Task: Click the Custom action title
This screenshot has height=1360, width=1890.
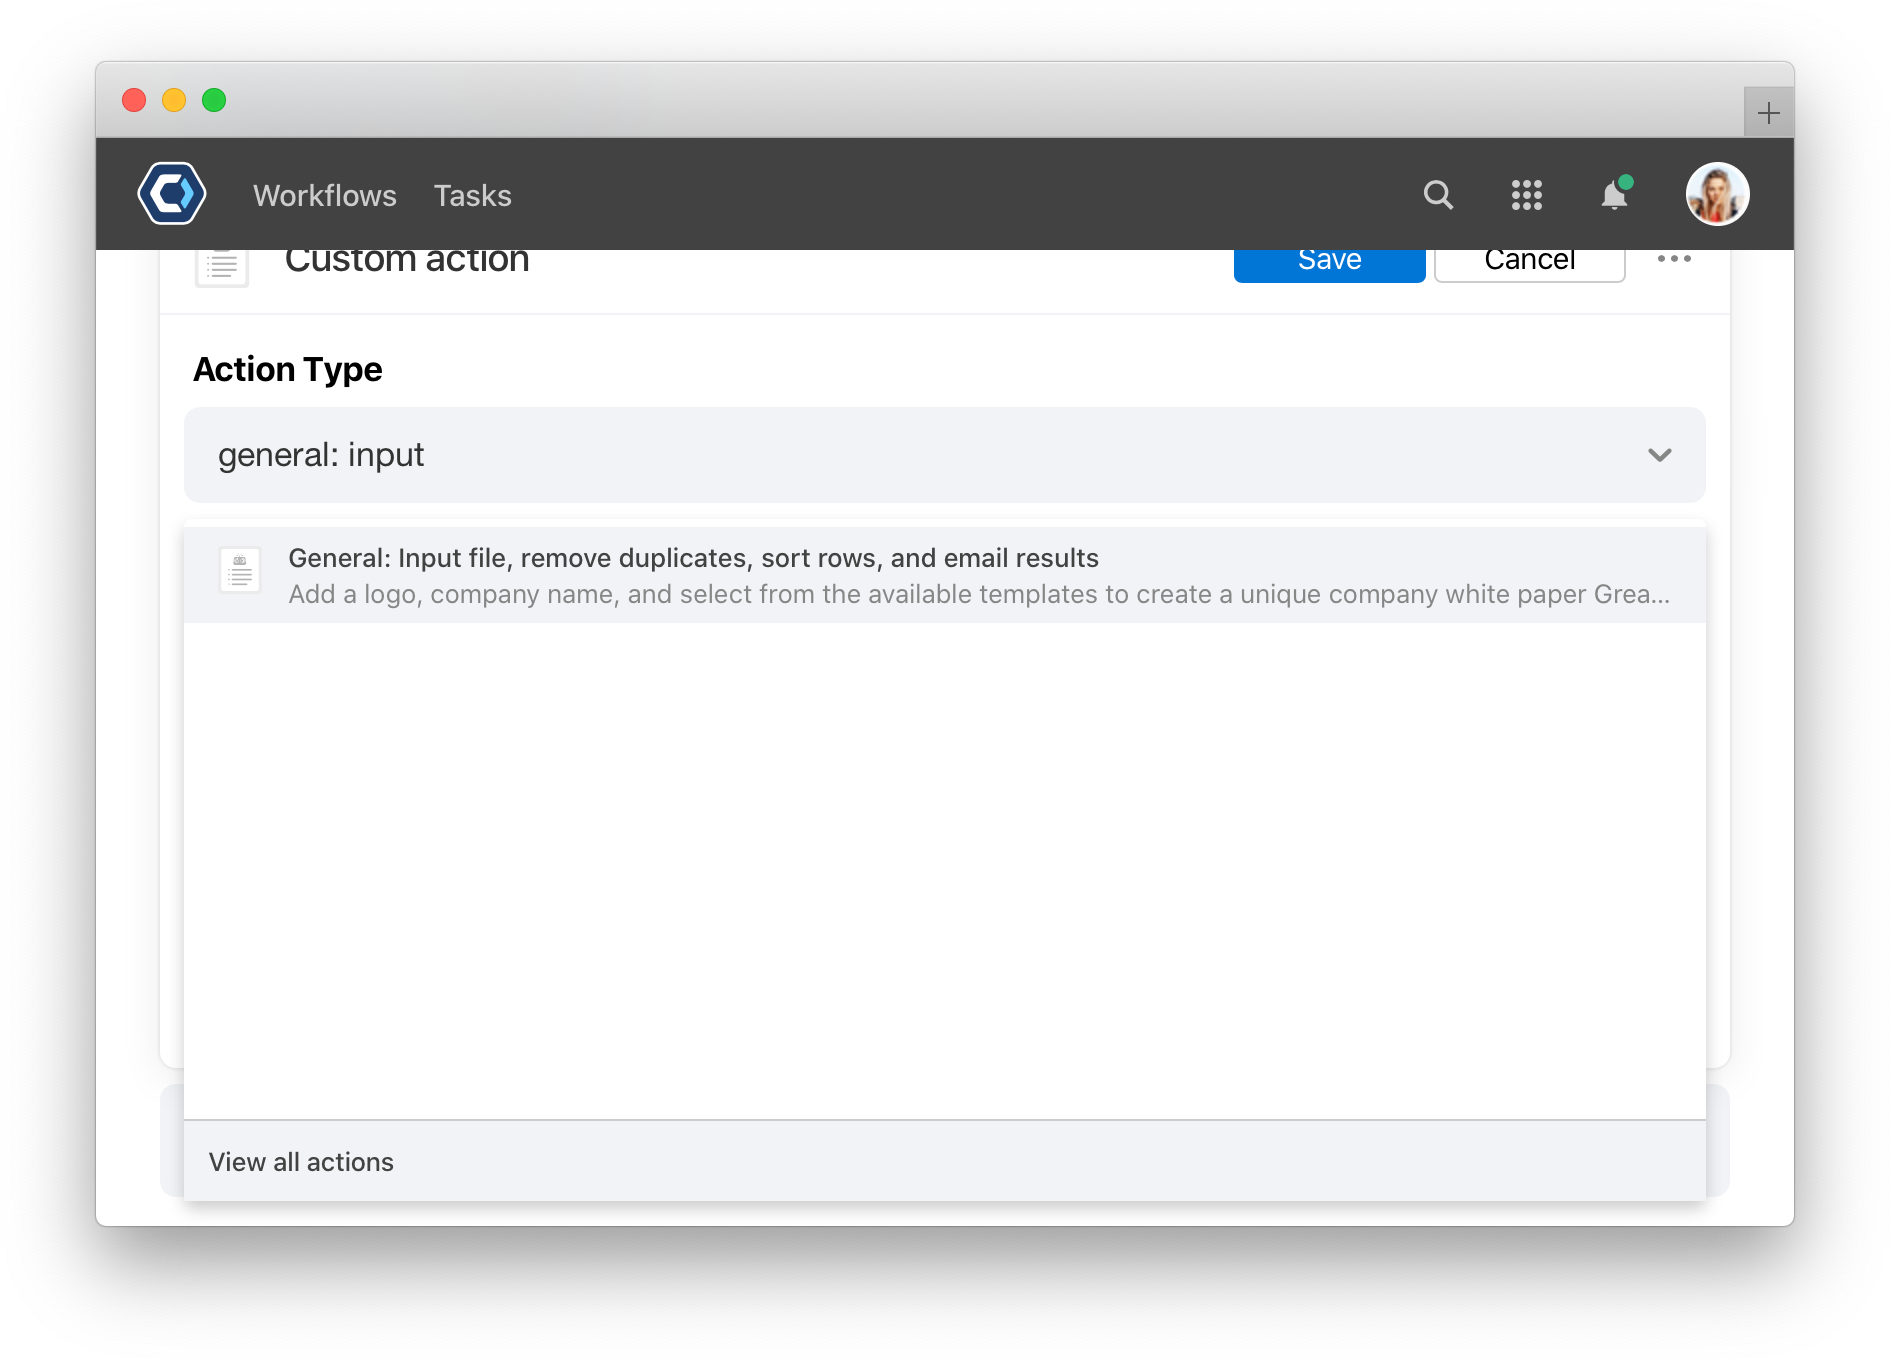Action: click(x=407, y=262)
